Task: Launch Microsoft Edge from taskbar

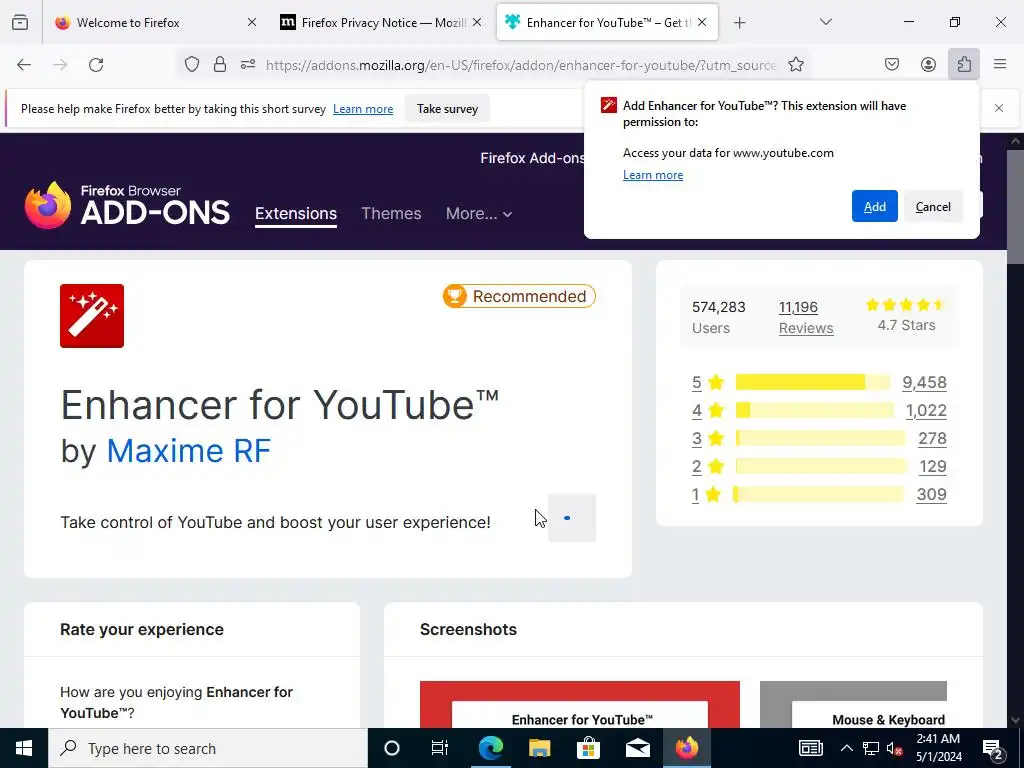Action: click(490, 748)
